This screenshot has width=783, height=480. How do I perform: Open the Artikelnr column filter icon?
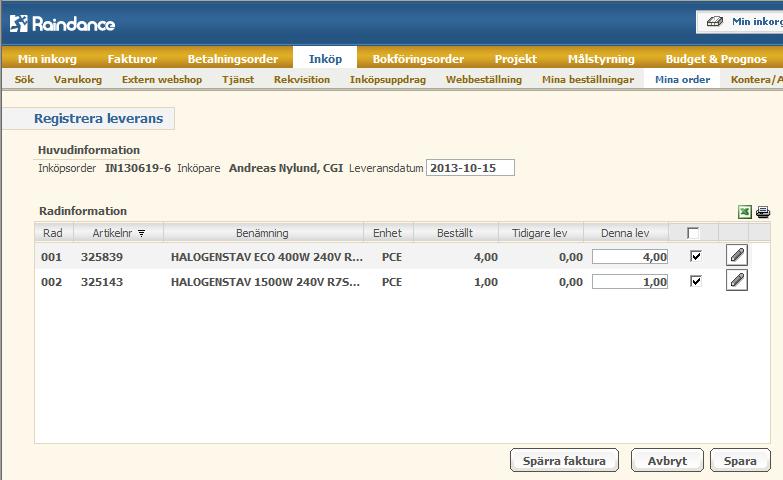coord(141,233)
